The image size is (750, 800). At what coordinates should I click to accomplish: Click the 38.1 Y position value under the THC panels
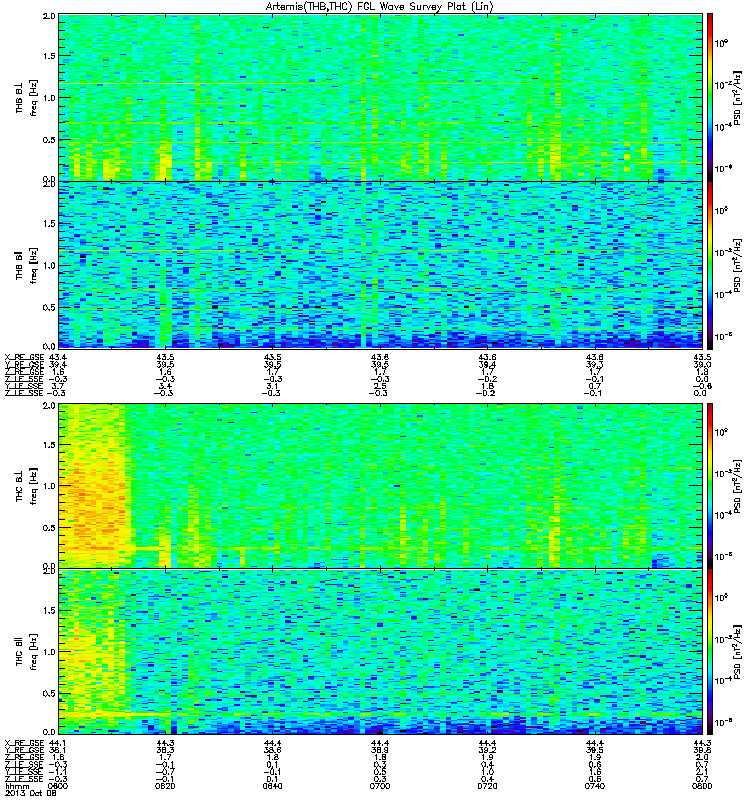pos(58,751)
